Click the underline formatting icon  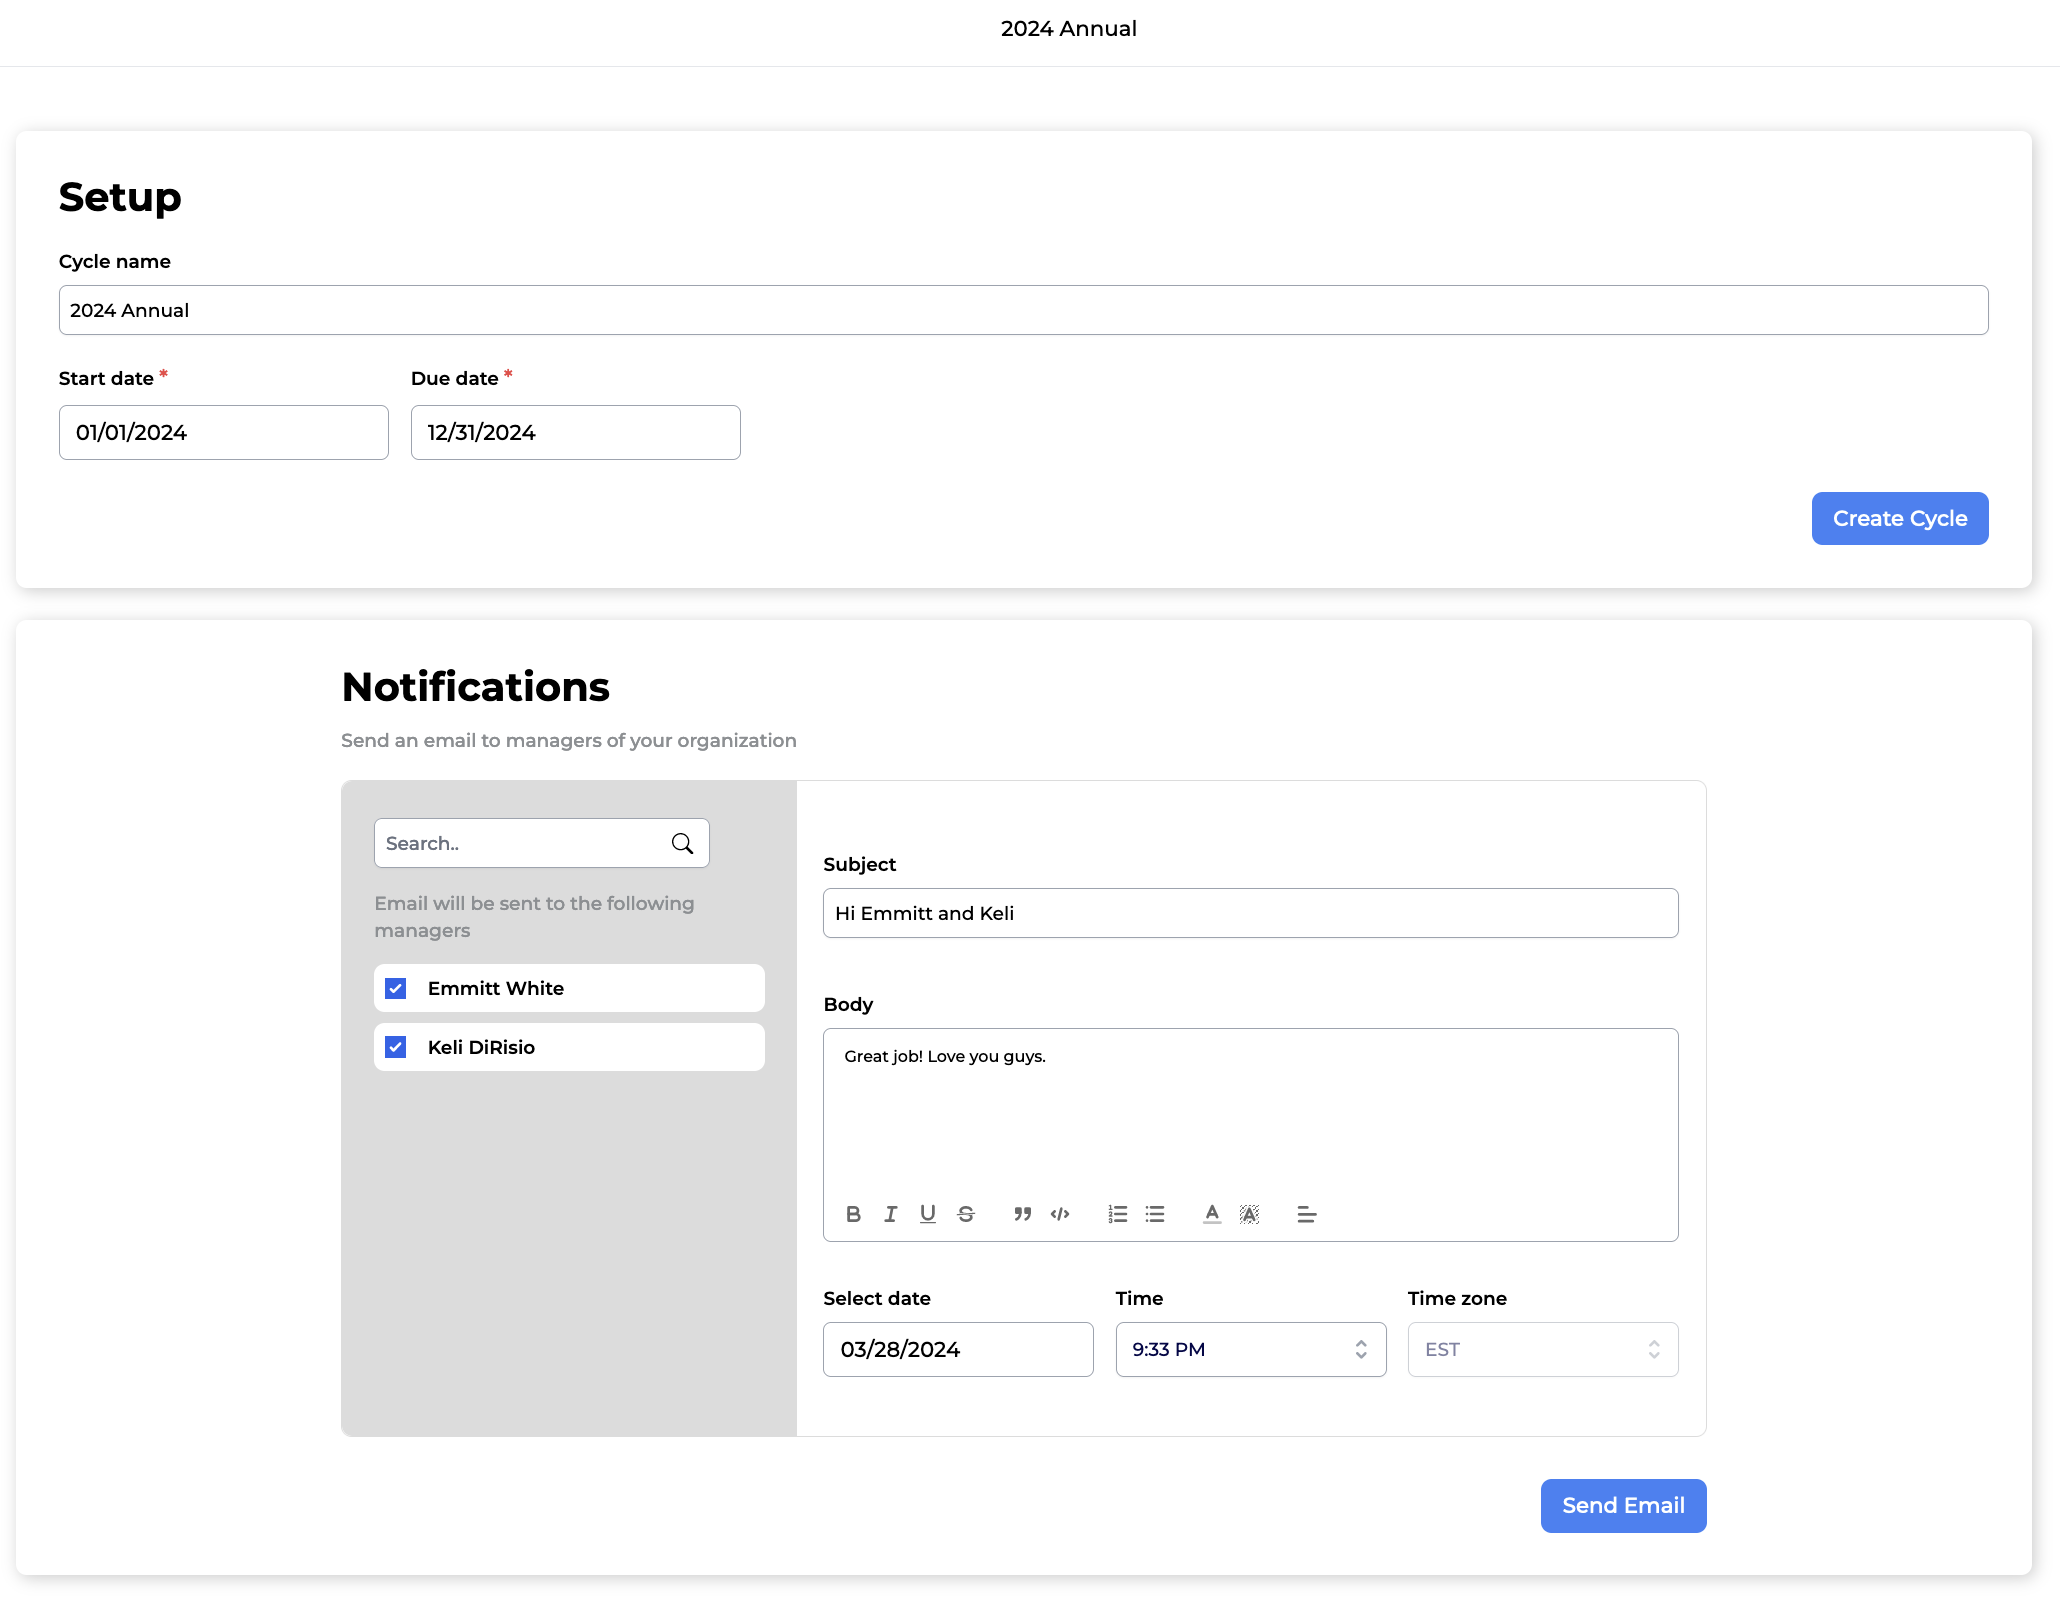[928, 1214]
